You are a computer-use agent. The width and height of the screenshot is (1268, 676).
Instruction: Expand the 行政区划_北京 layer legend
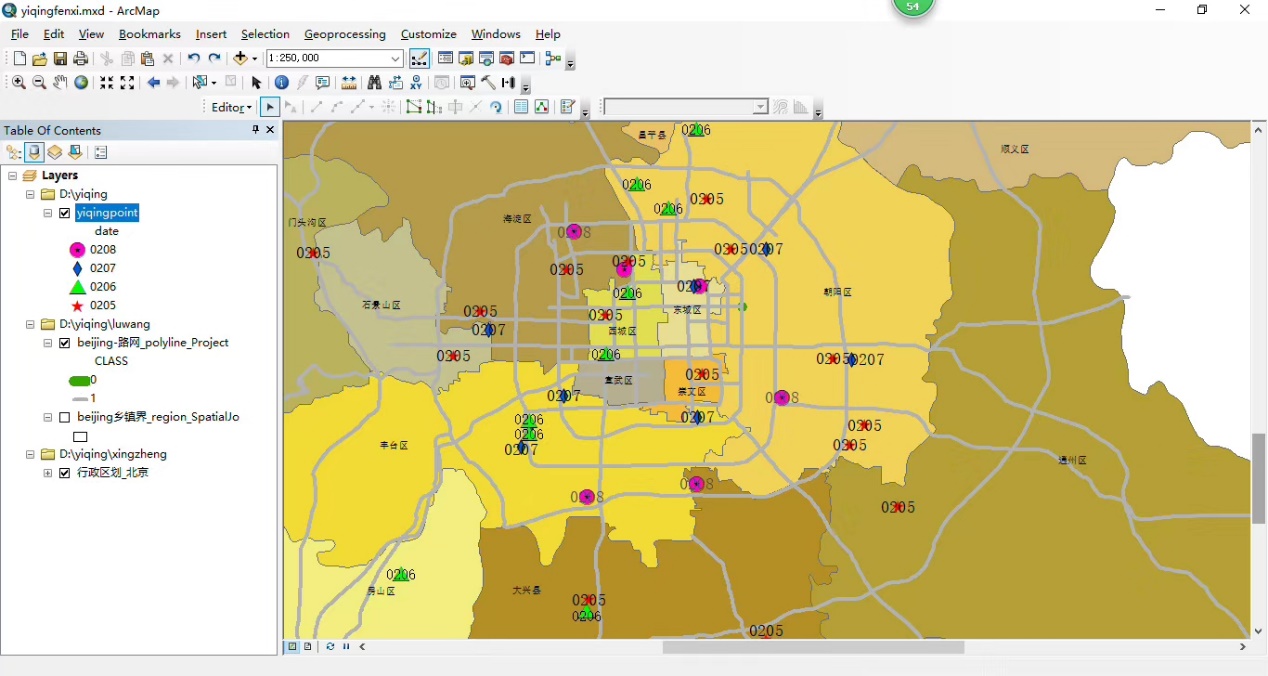click(x=48, y=473)
